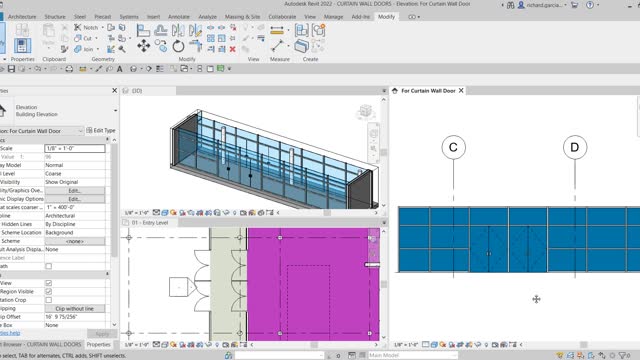The width and height of the screenshot is (640, 360).
Task: Click the Color Scheme none button
Action: point(75,241)
